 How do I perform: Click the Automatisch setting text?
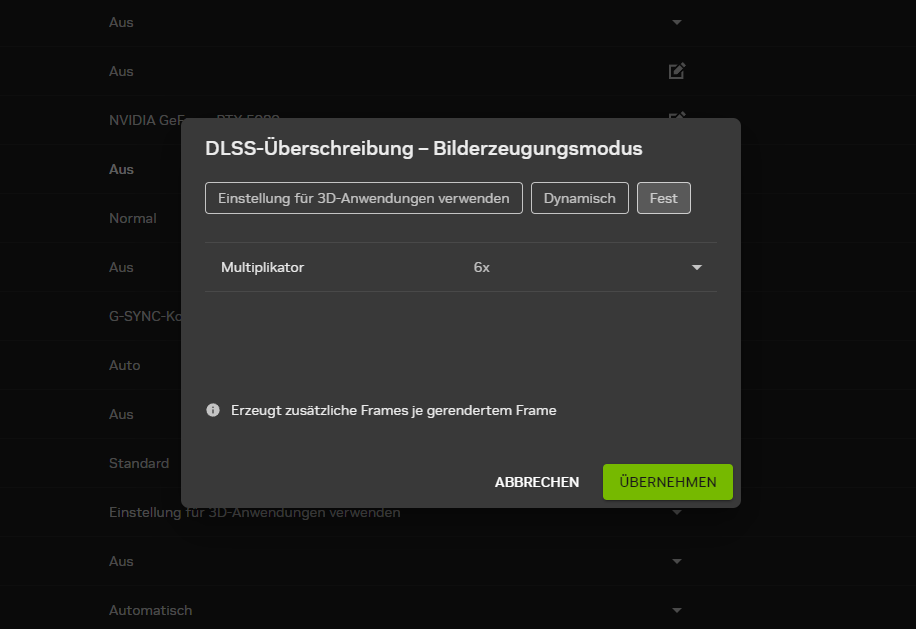point(150,610)
